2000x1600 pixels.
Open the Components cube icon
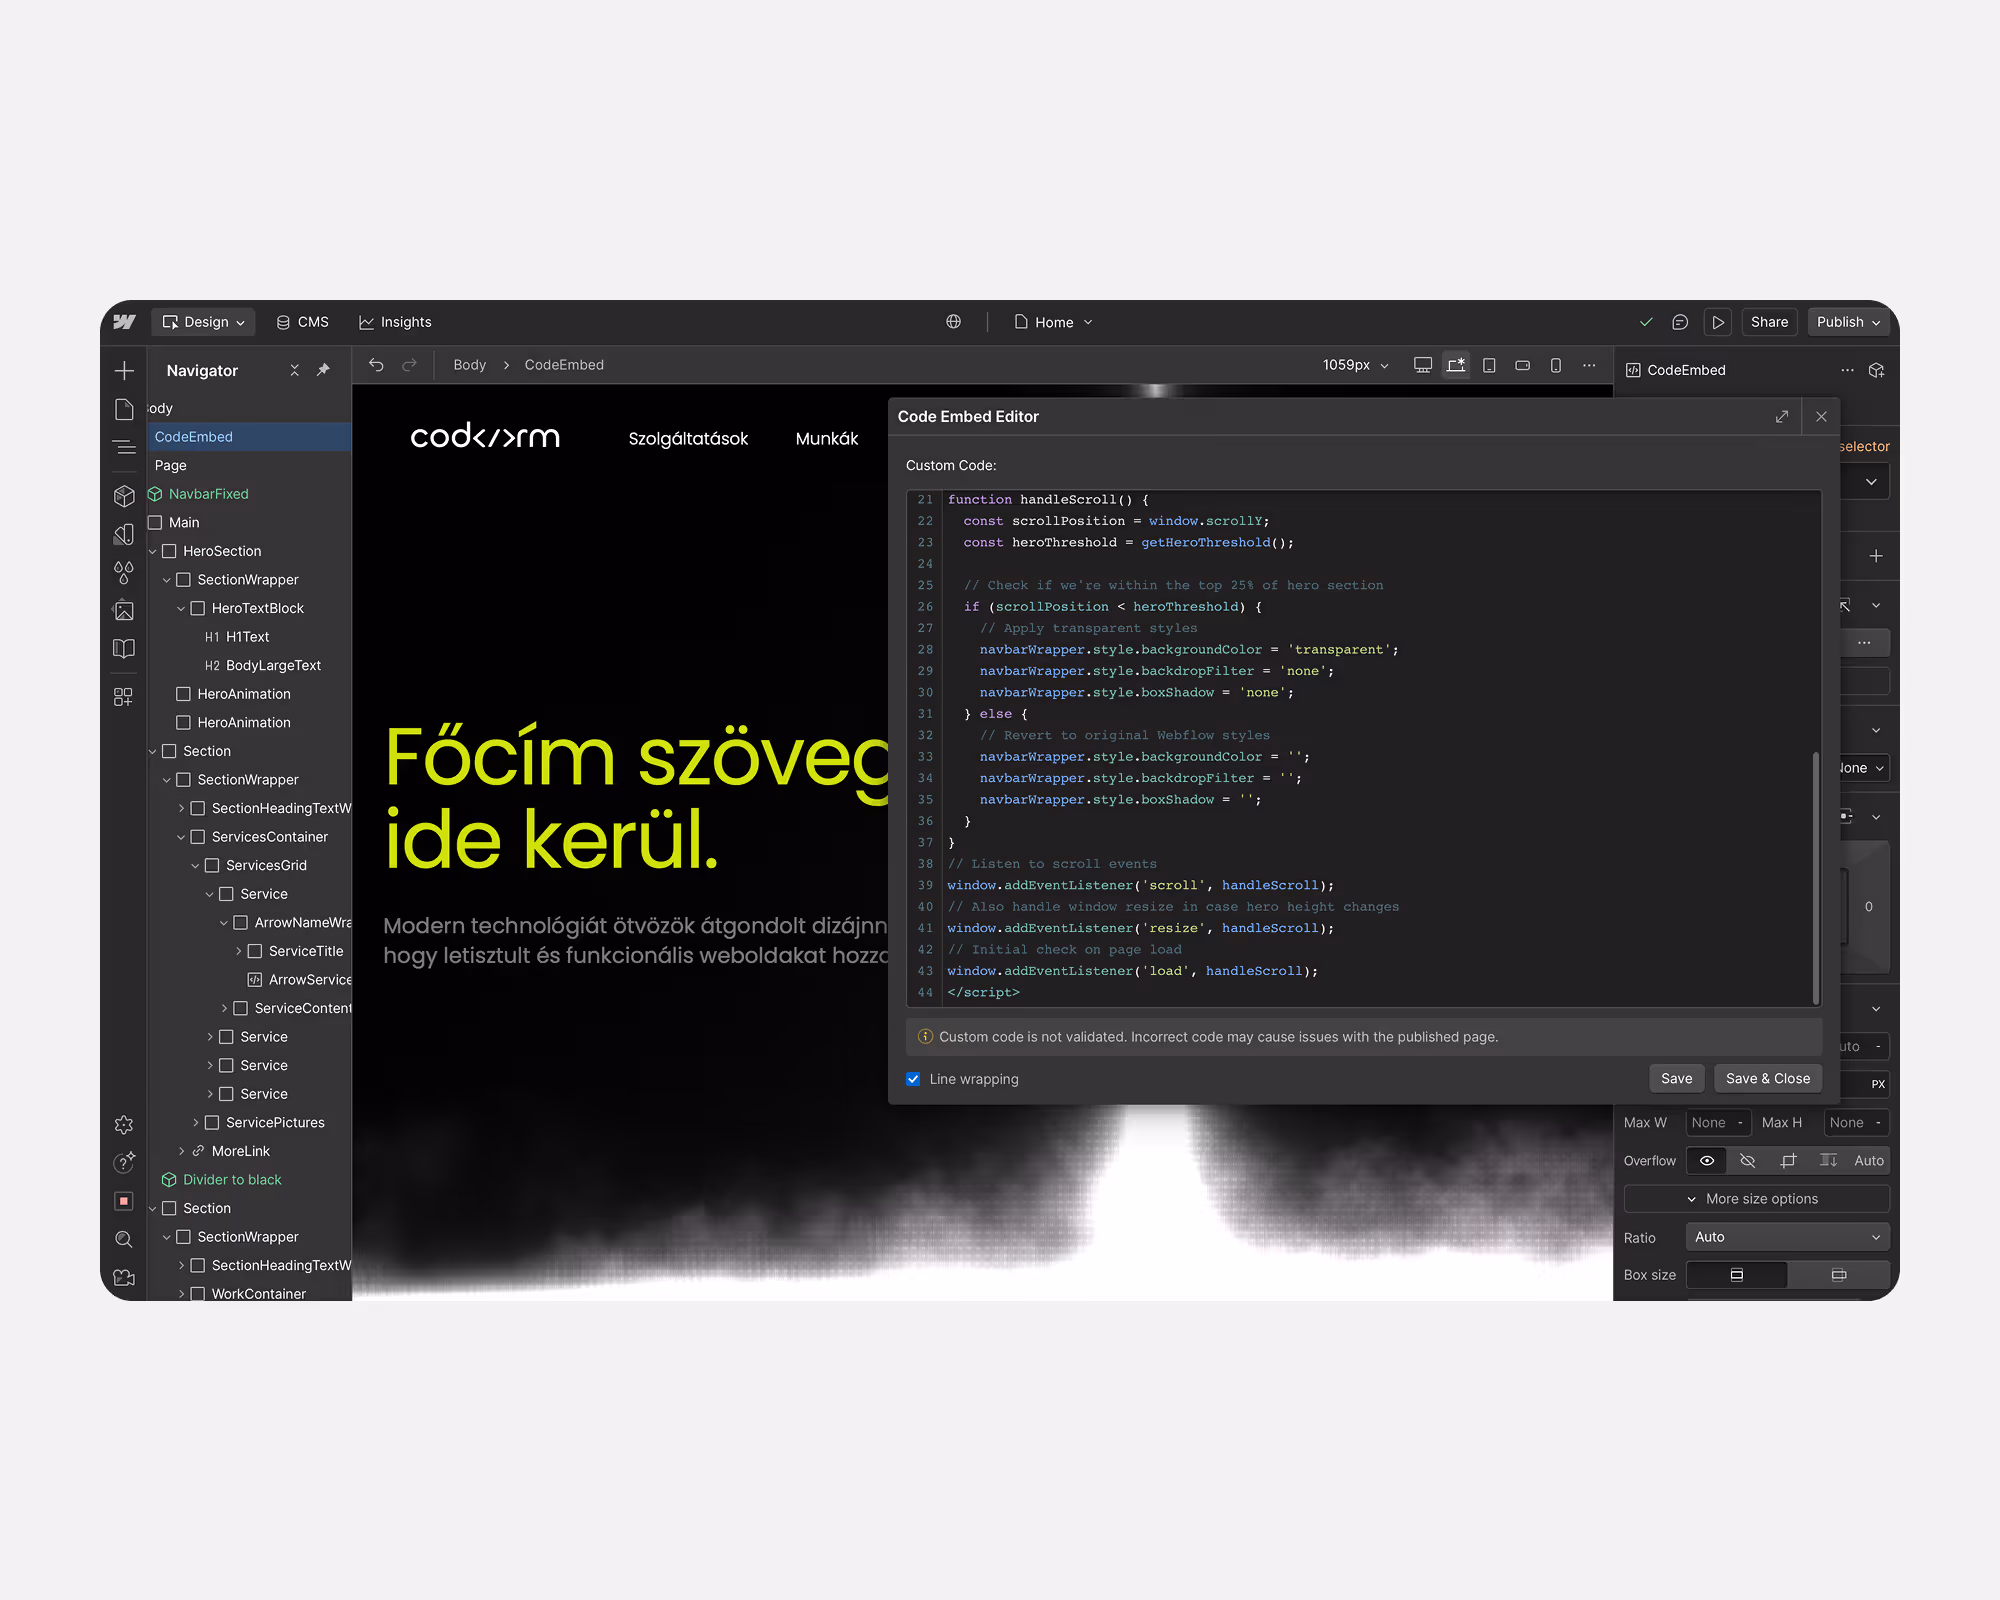(x=124, y=496)
